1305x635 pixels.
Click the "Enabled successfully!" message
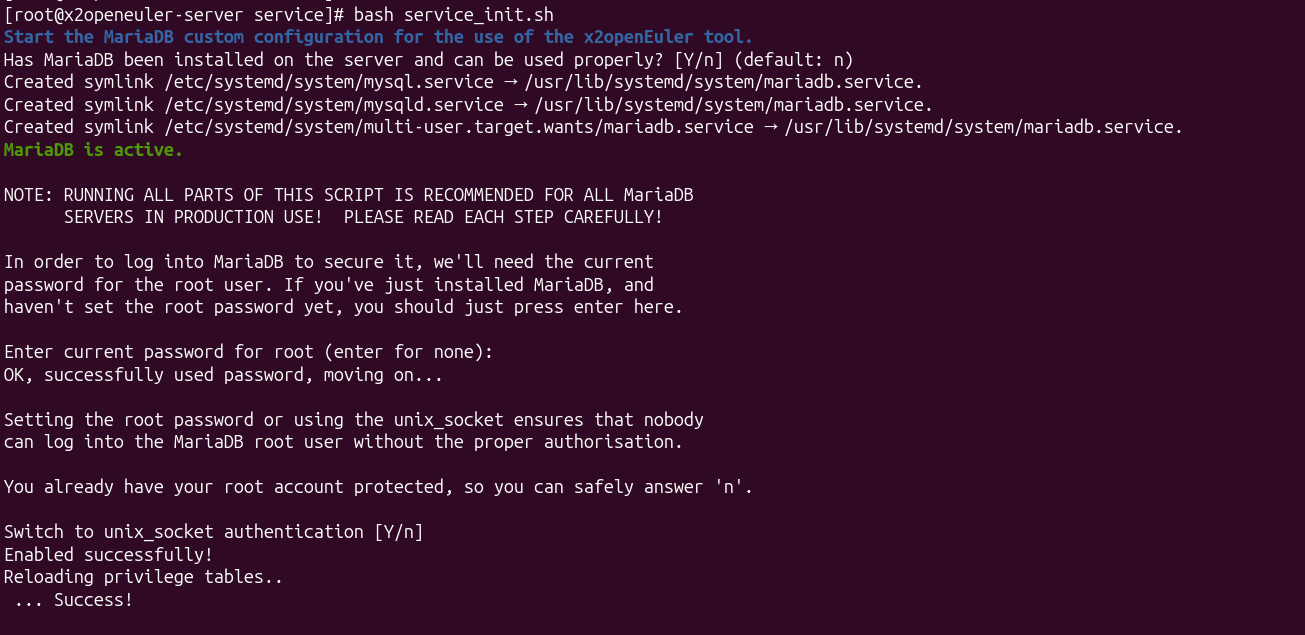pos(108,554)
